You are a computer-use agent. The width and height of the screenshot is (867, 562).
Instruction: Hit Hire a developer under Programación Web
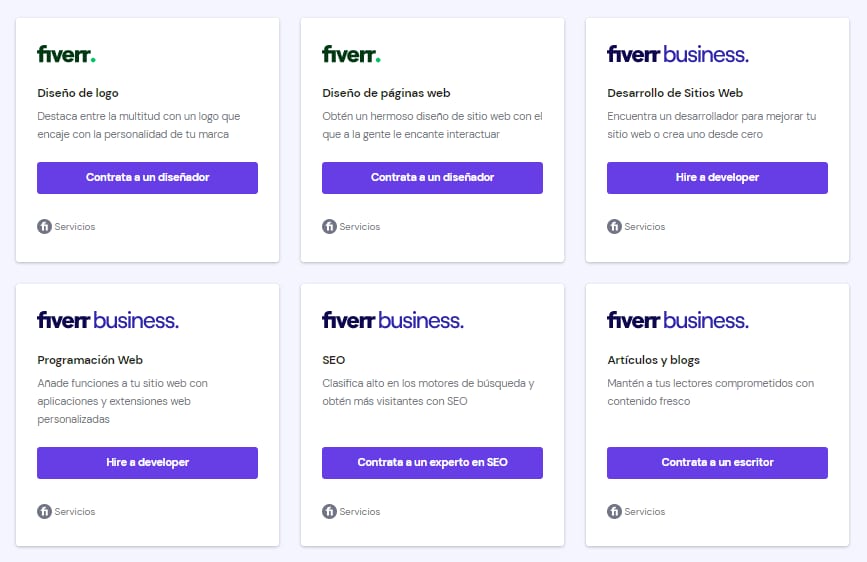147,463
